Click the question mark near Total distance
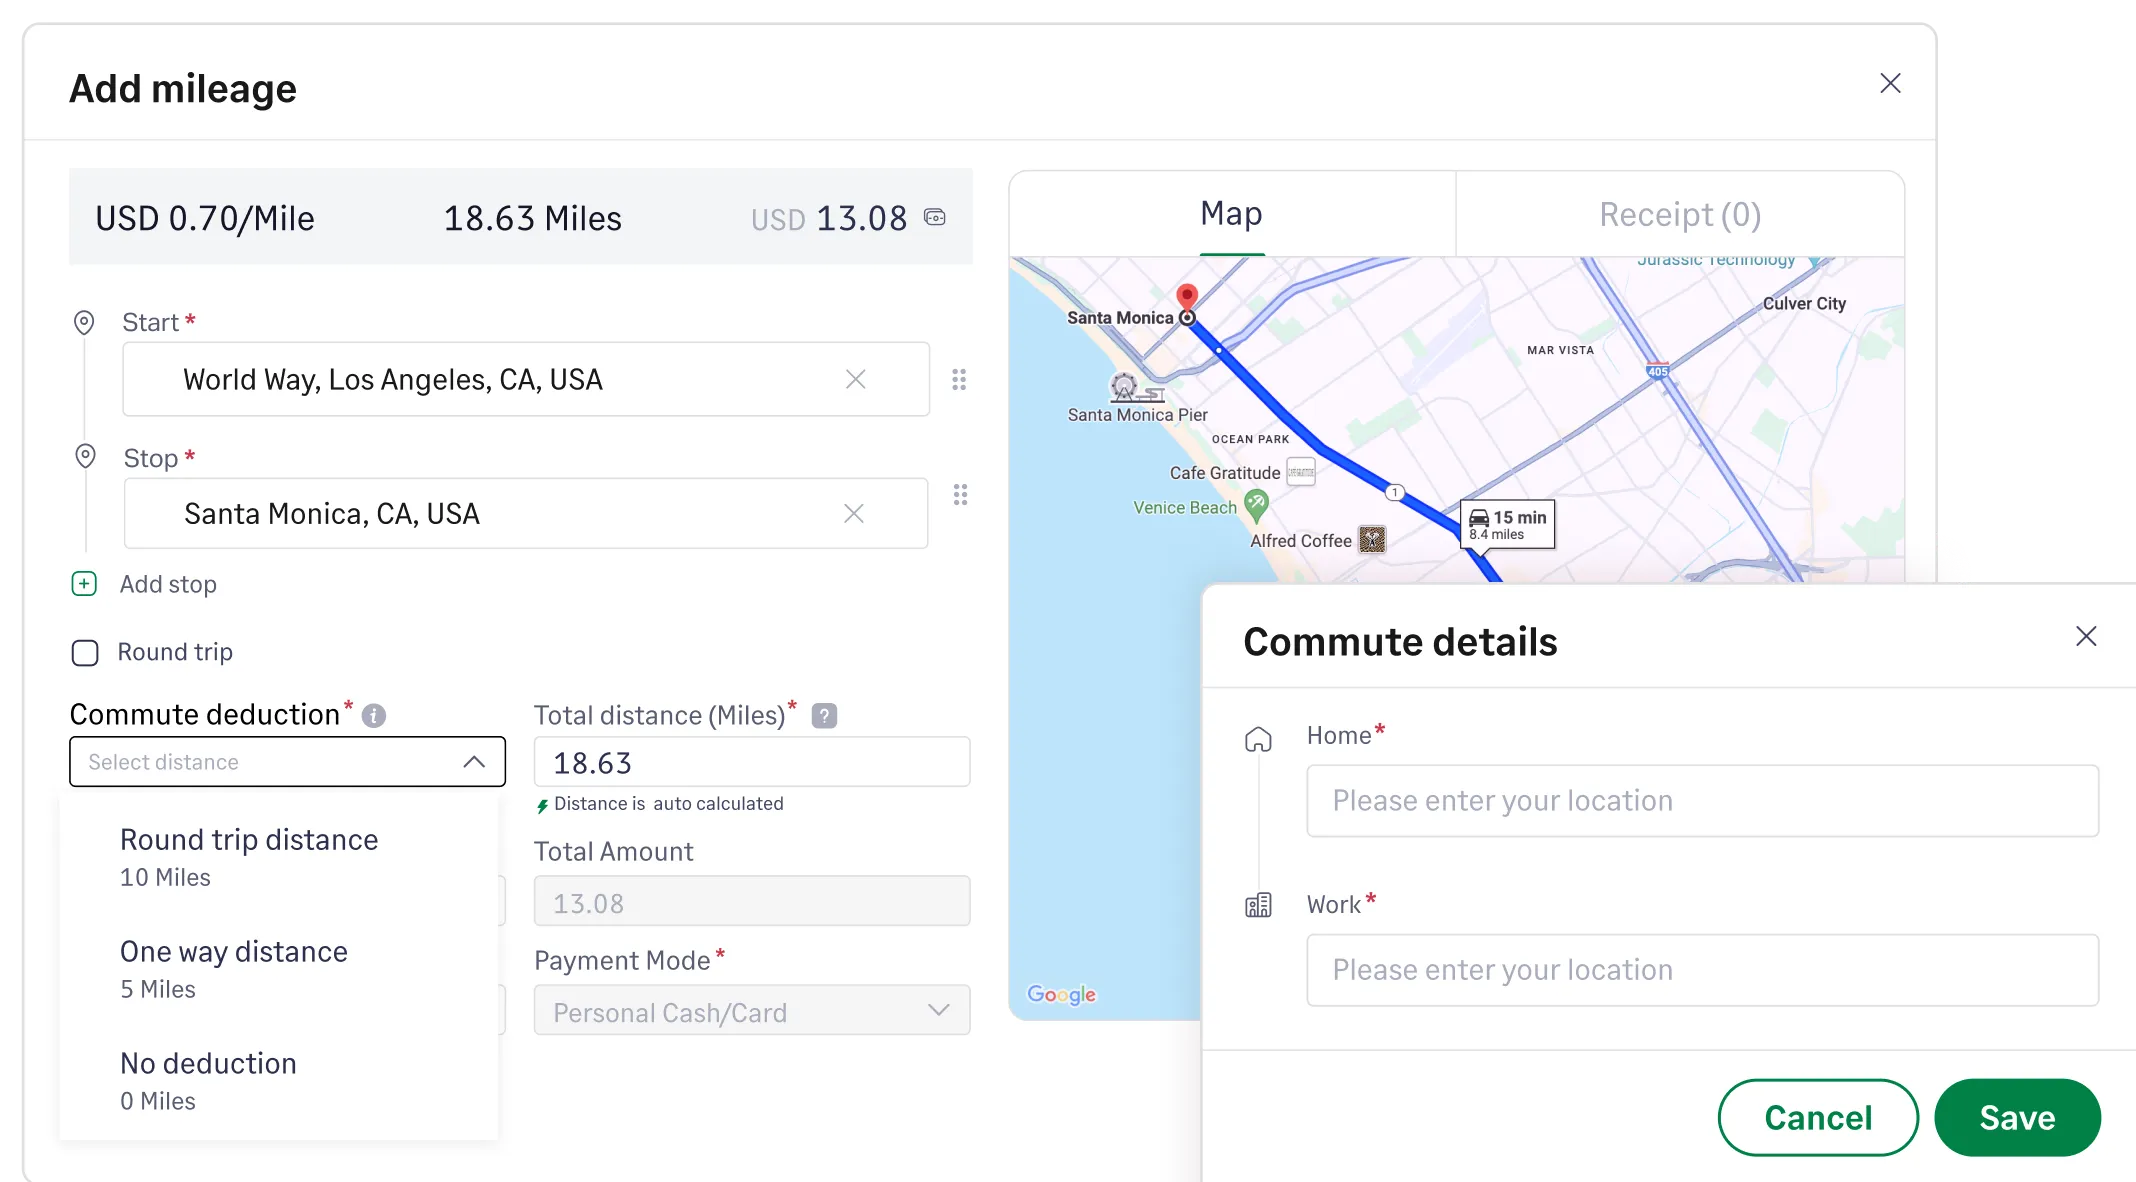Screen dimensions: 2136x1182 [822, 714]
